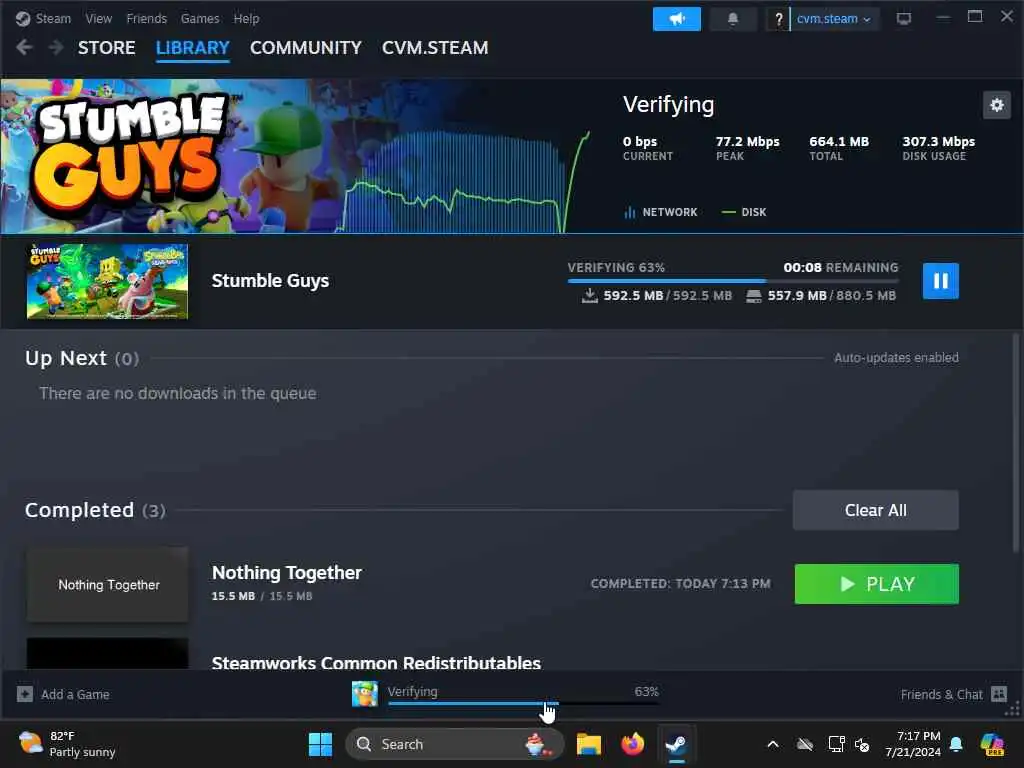Screen dimensions: 1024x768
Task: Click the muted volume tray icon
Action: pyautogui.click(x=862, y=744)
